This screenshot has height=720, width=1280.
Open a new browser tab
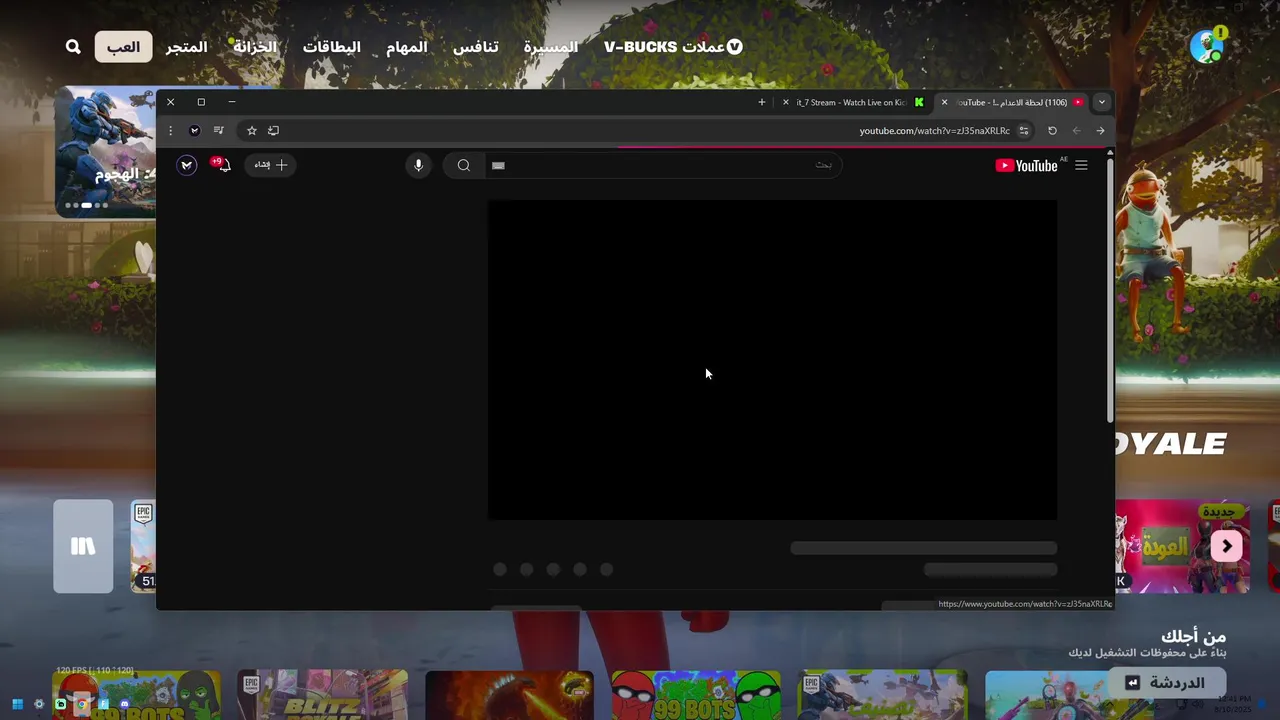click(762, 102)
